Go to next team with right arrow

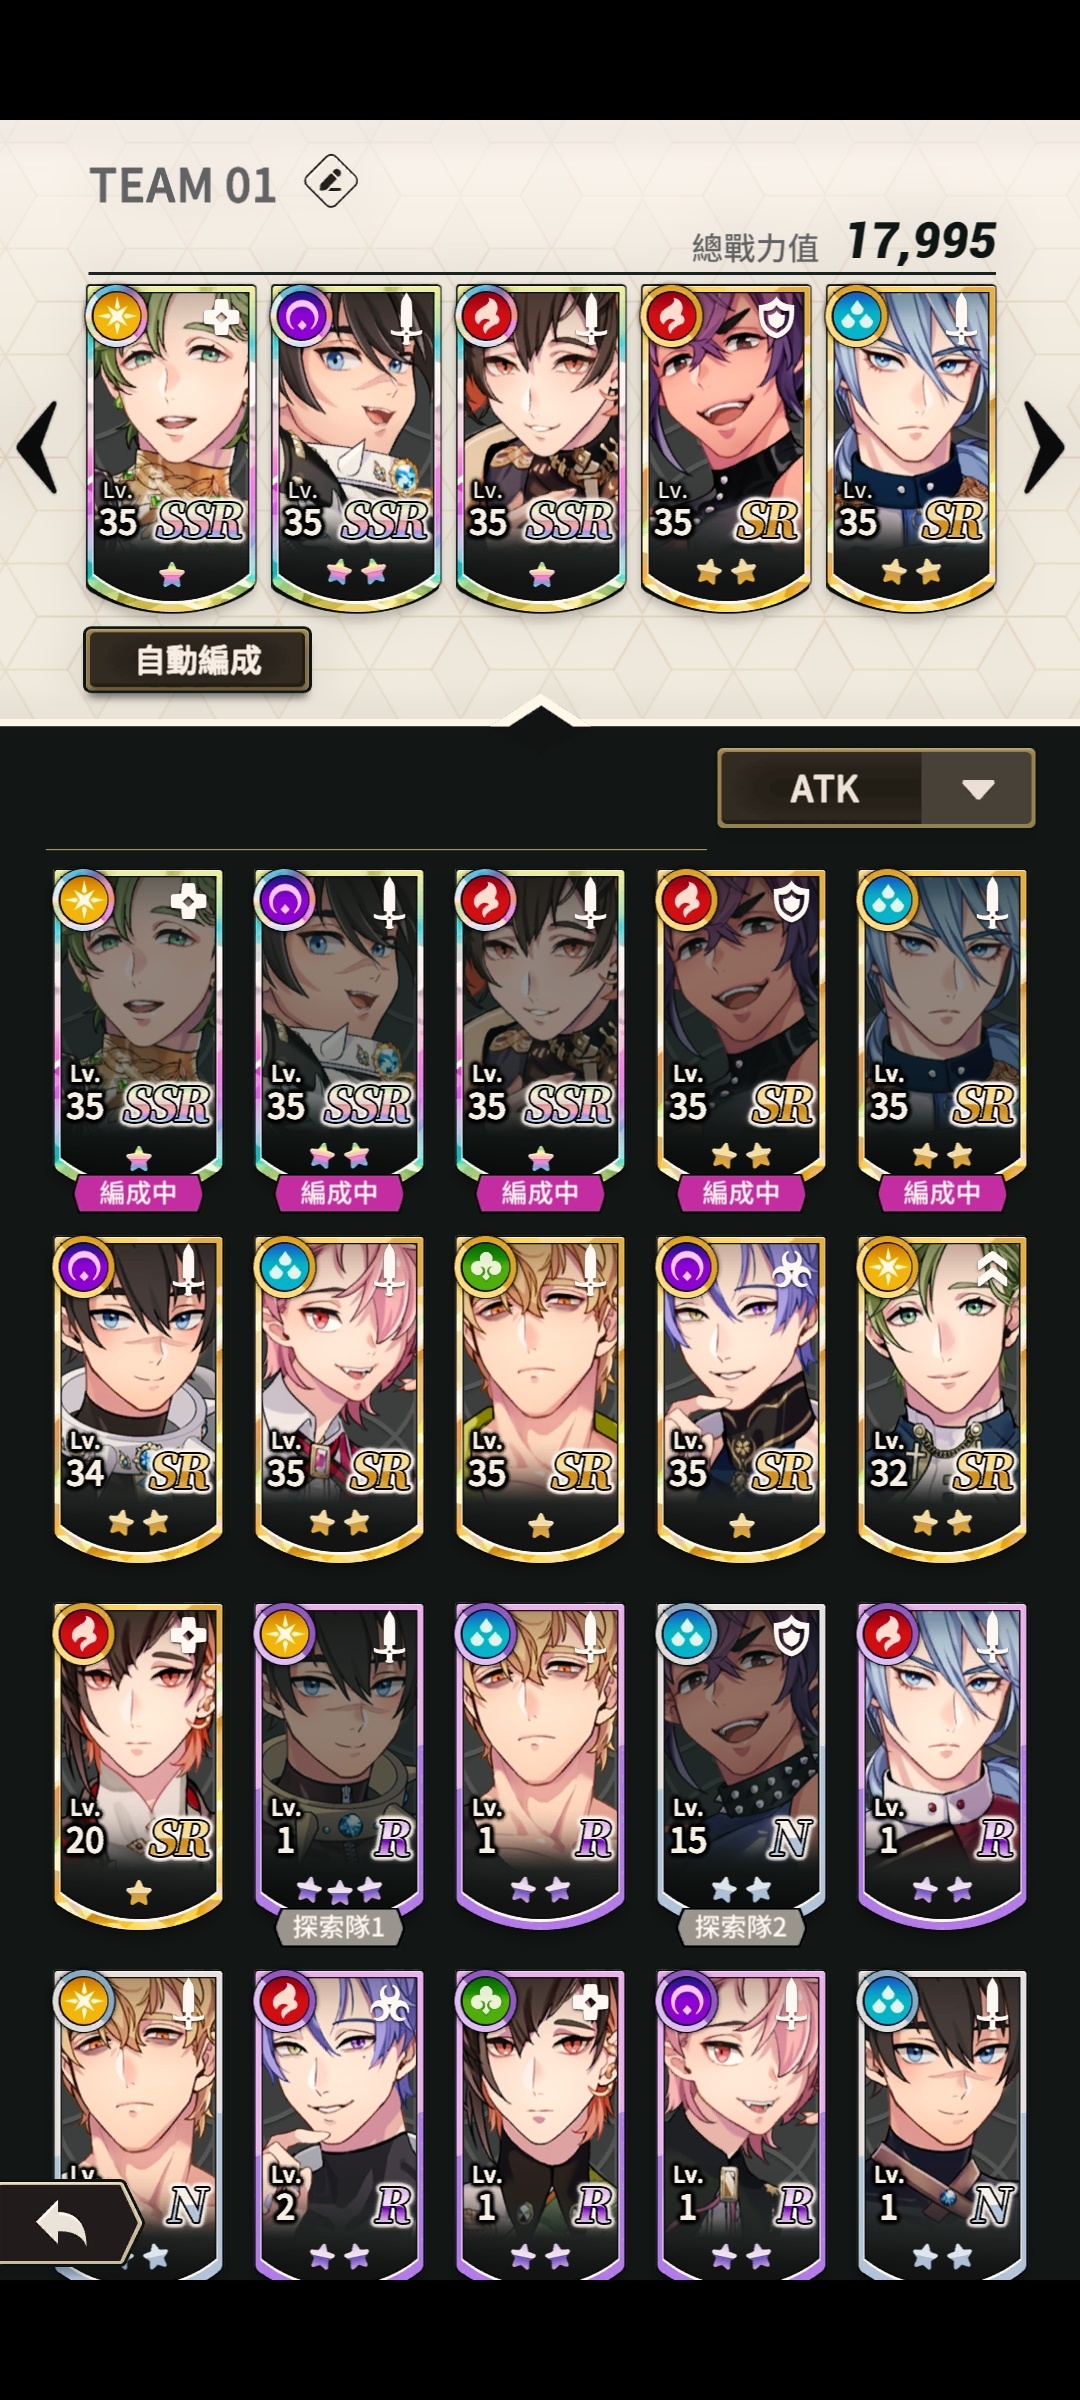pyautogui.click(x=1044, y=447)
